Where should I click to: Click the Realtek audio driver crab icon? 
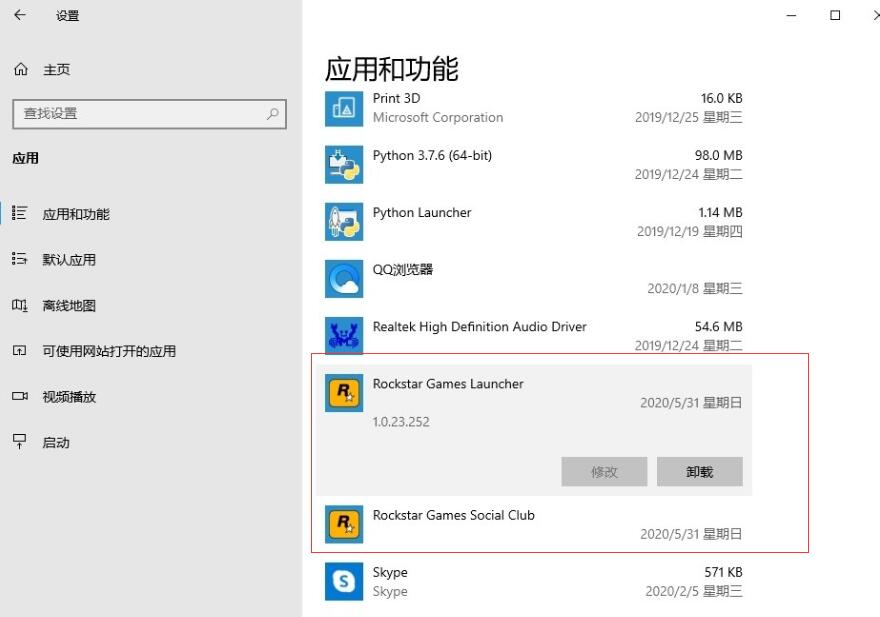pos(344,336)
